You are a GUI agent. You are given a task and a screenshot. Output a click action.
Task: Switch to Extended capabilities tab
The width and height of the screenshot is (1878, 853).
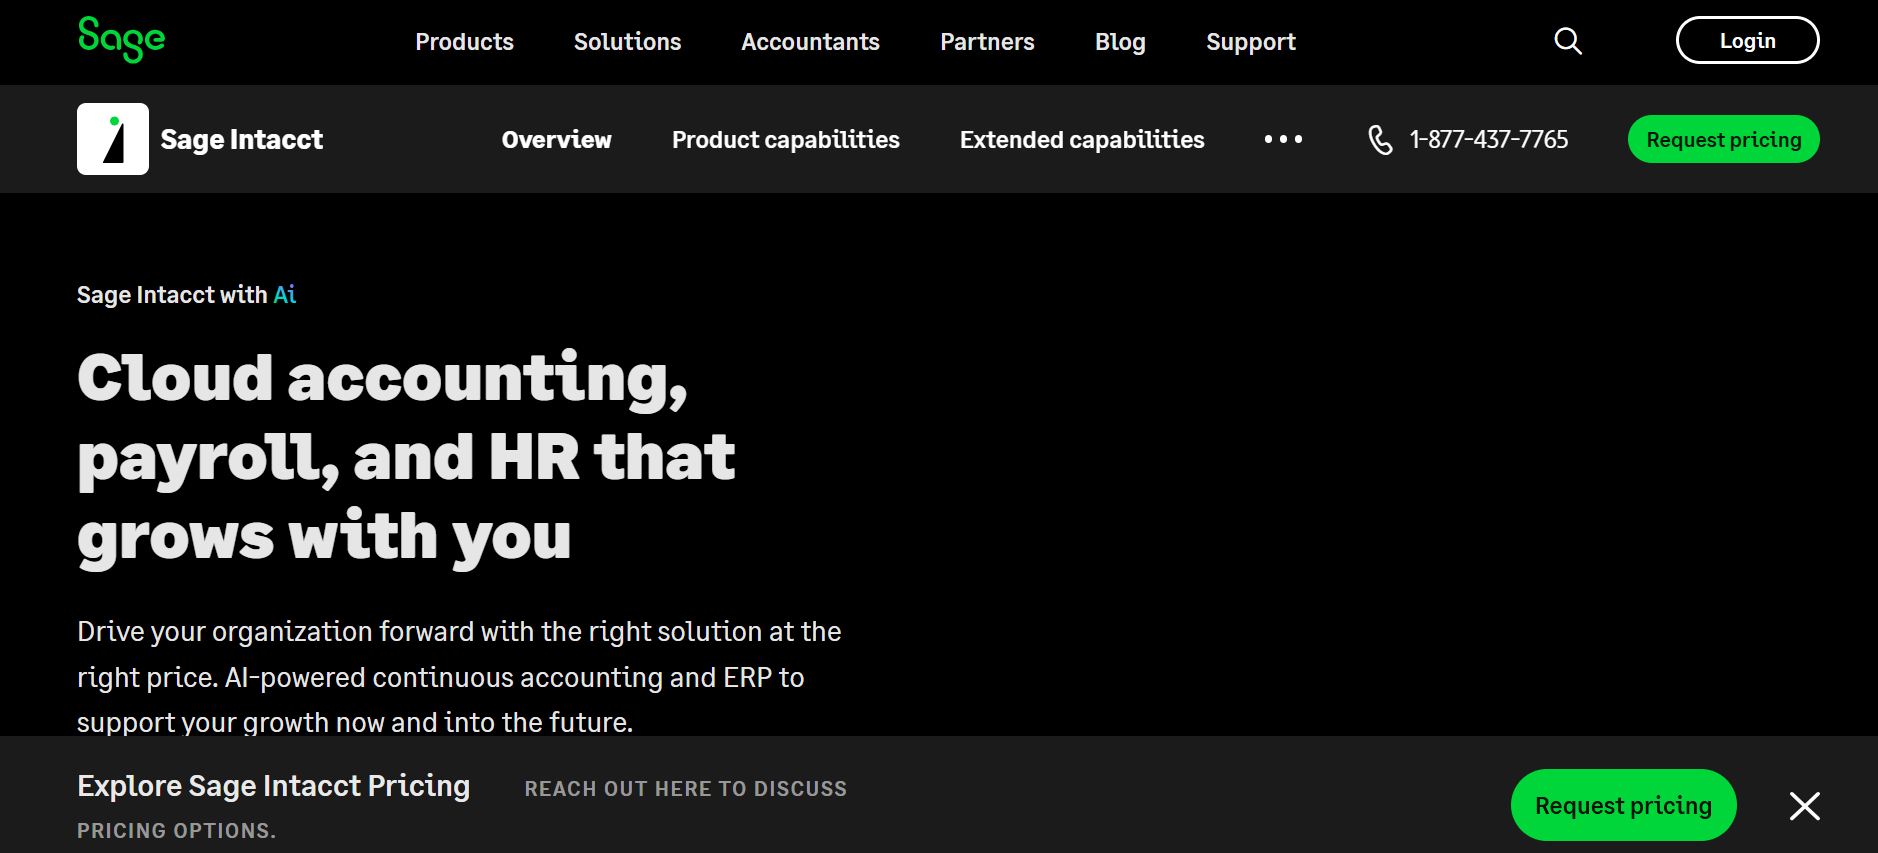tap(1082, 140)
